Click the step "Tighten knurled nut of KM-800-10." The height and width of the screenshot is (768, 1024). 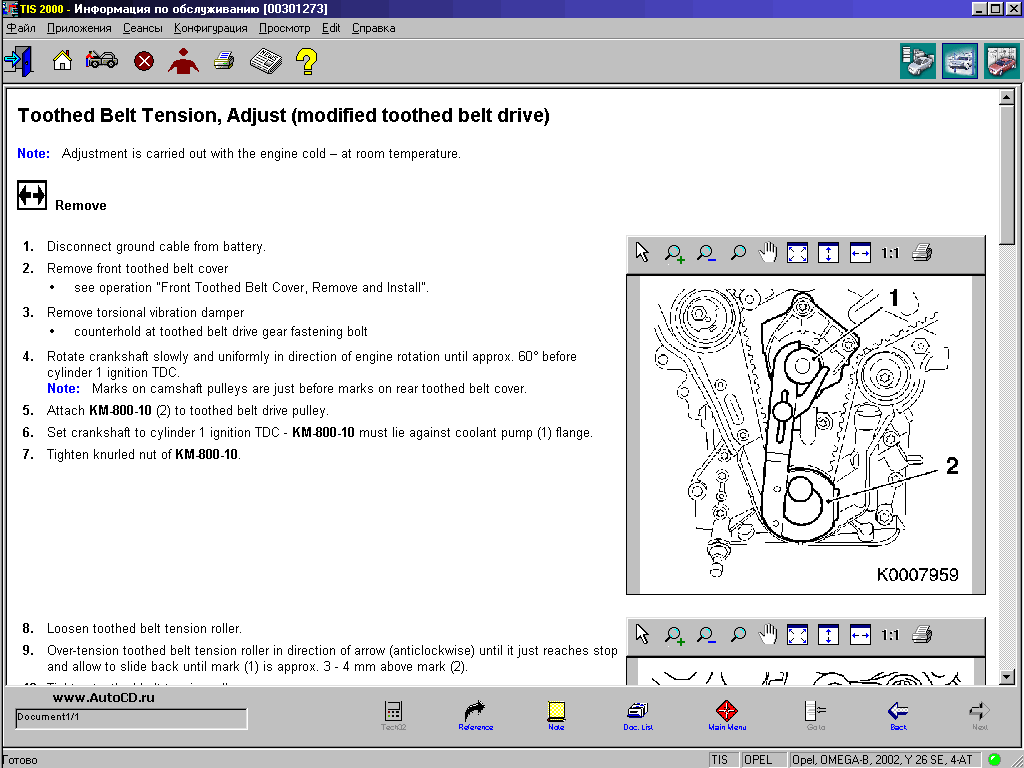(144, 455)
